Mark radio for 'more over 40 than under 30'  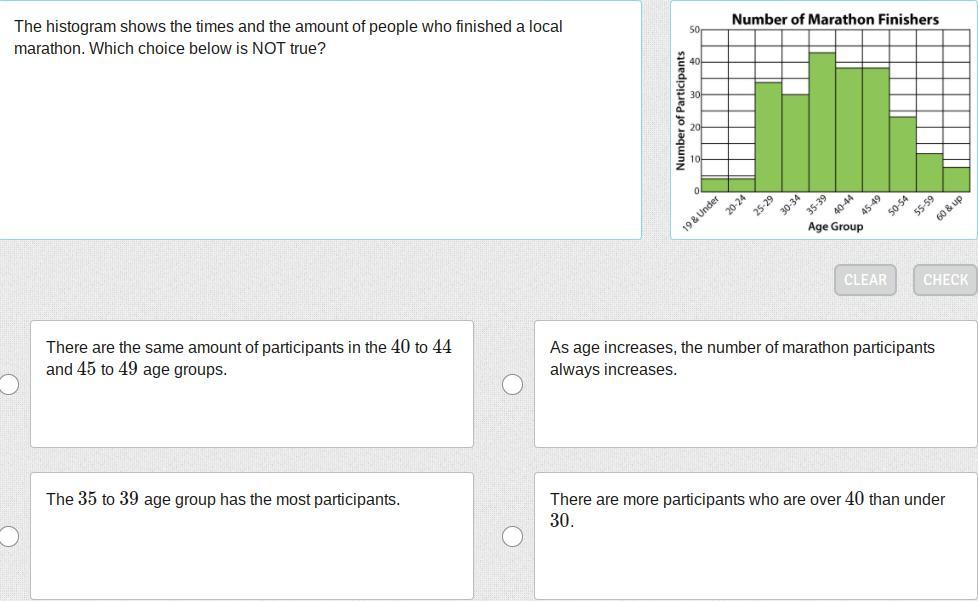click(512, 537)
